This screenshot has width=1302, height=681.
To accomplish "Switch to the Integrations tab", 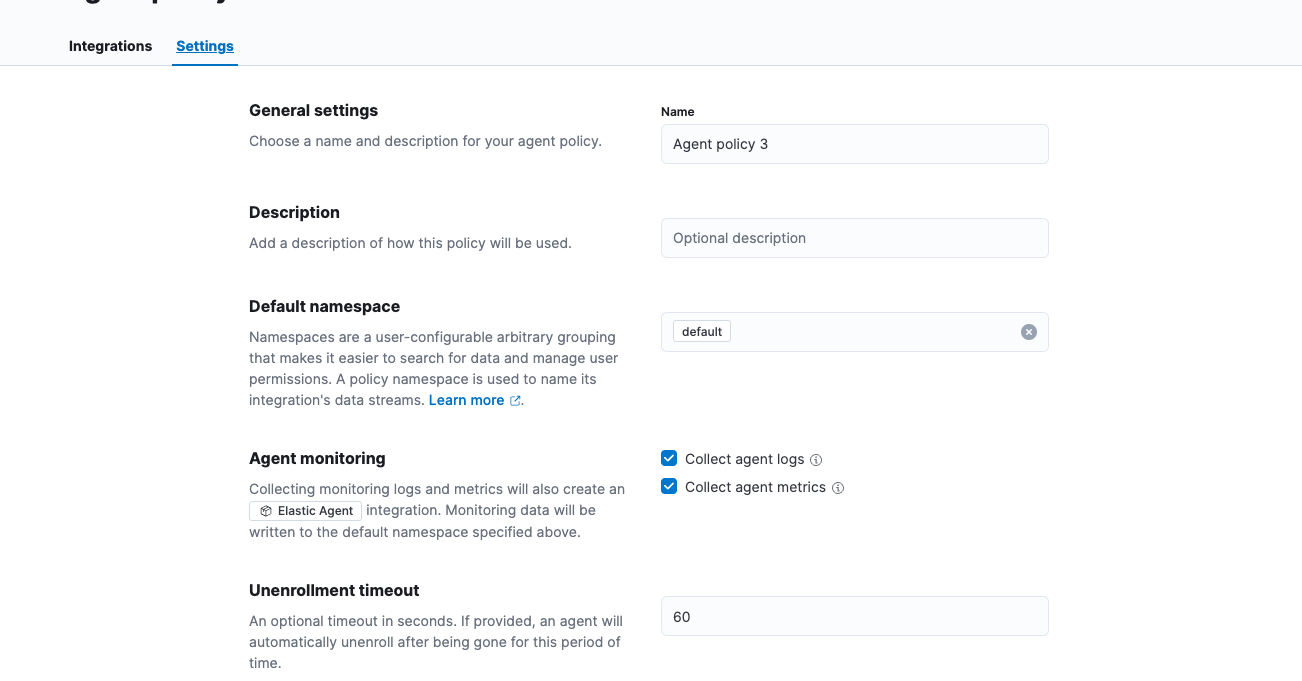I will 110,46.
